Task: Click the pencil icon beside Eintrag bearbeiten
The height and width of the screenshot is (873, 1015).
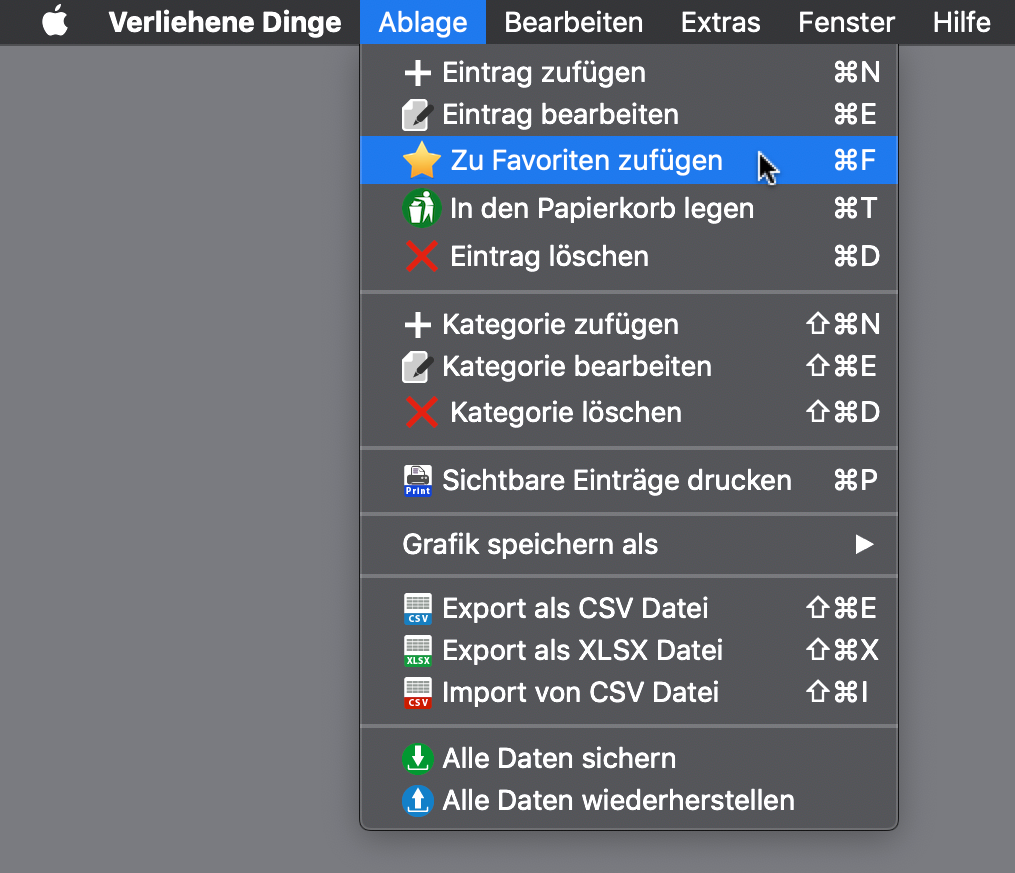Action: point(417,115)
